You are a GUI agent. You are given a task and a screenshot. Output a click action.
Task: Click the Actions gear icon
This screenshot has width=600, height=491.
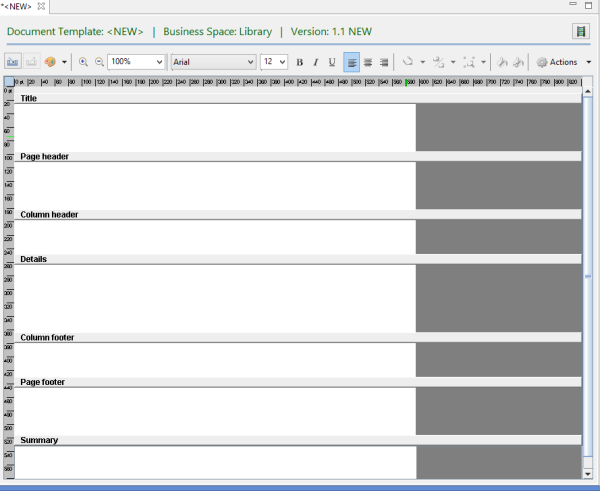(x=542, y=62)
